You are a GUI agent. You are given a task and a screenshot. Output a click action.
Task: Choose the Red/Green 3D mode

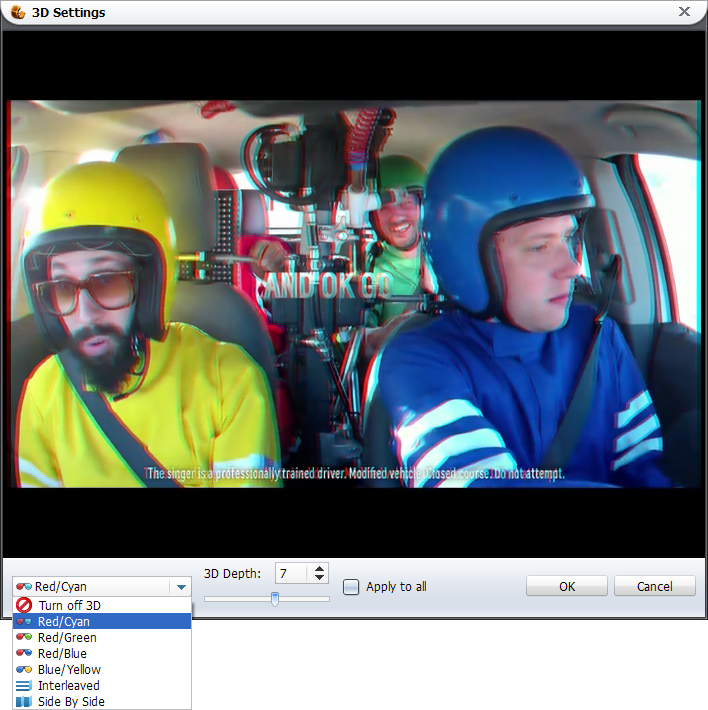pos(102,638)
